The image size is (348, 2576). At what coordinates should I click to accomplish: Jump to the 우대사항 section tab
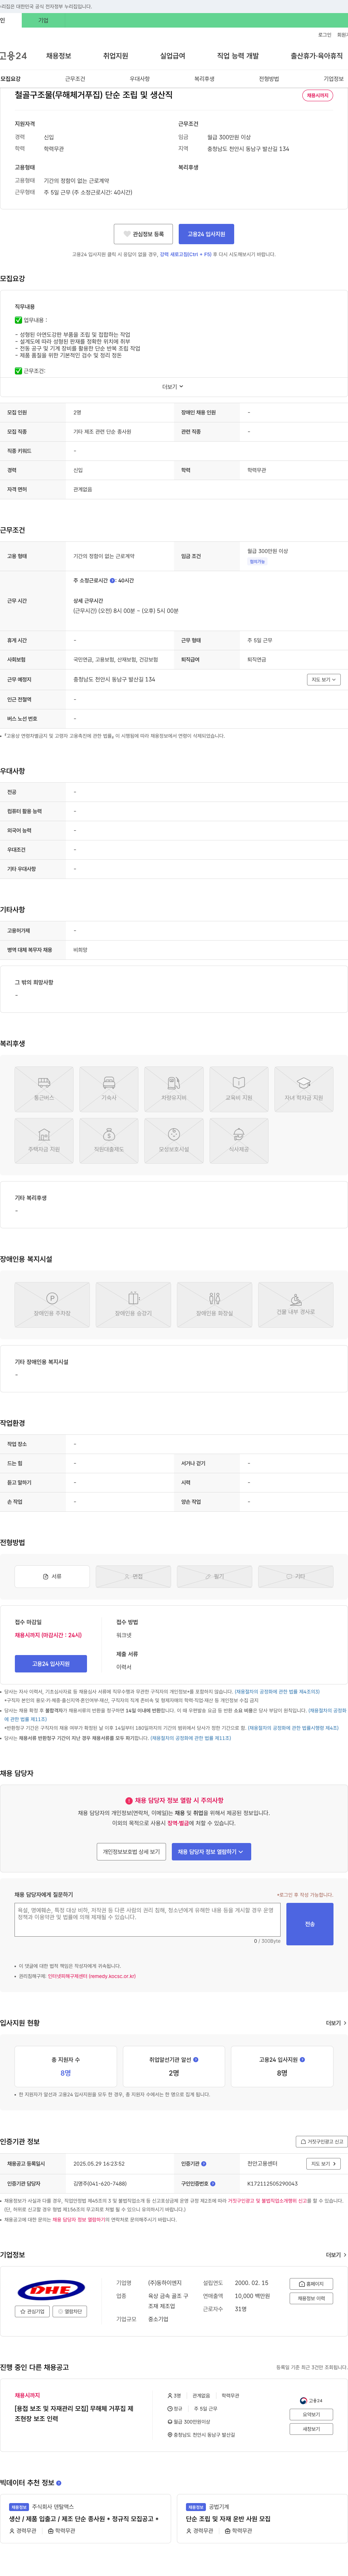point(140,79)
